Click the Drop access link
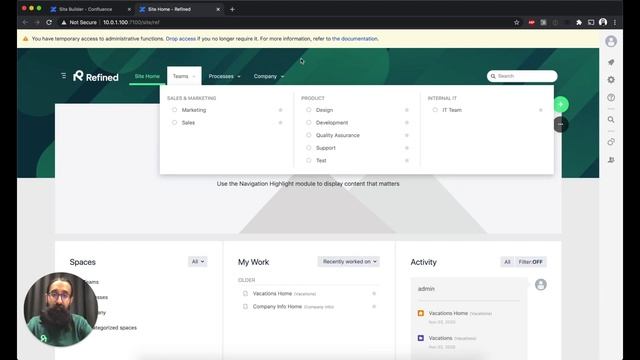640x360 pixels. (x=181, y=39)
